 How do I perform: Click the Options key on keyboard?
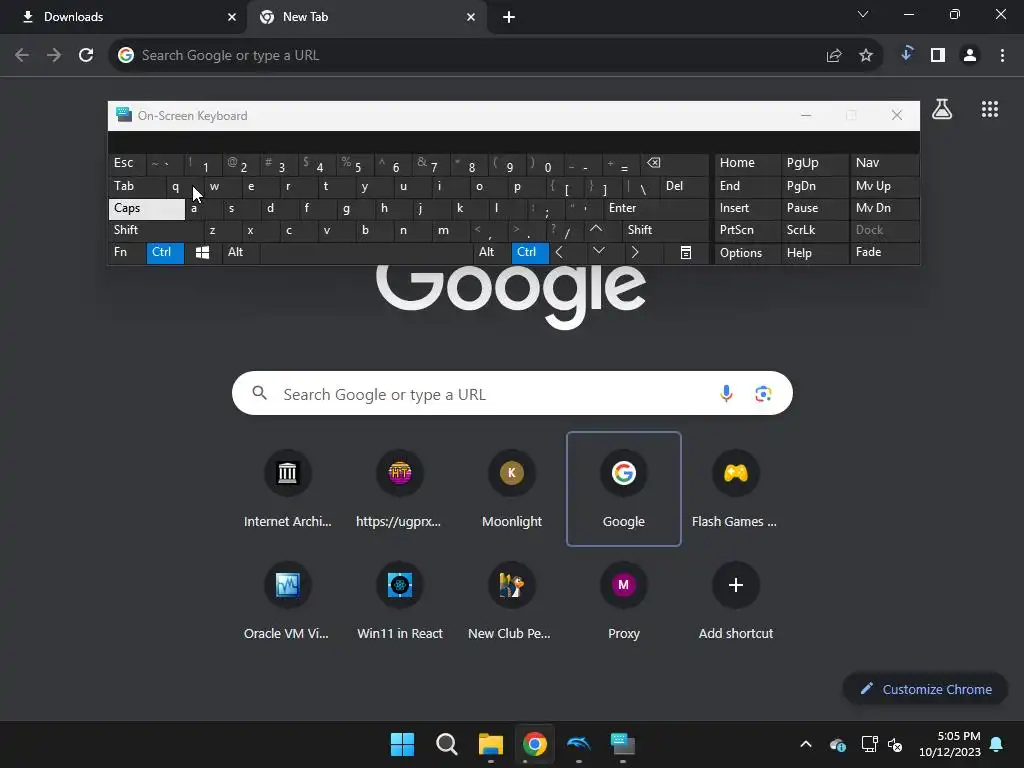click(x=748, y=253)
